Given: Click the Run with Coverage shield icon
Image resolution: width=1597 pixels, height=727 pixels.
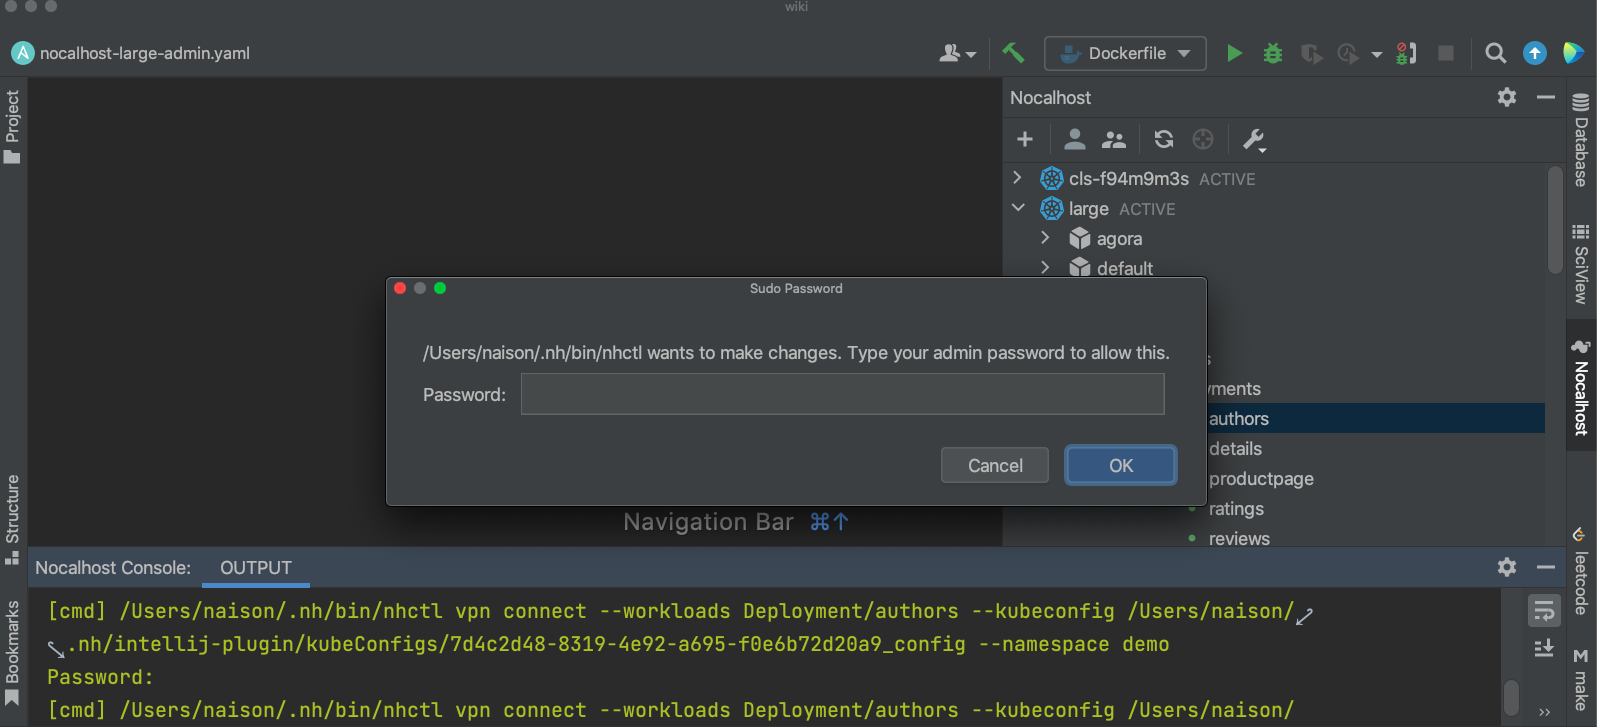Looking at the screenshot, I should point(1311,53).
